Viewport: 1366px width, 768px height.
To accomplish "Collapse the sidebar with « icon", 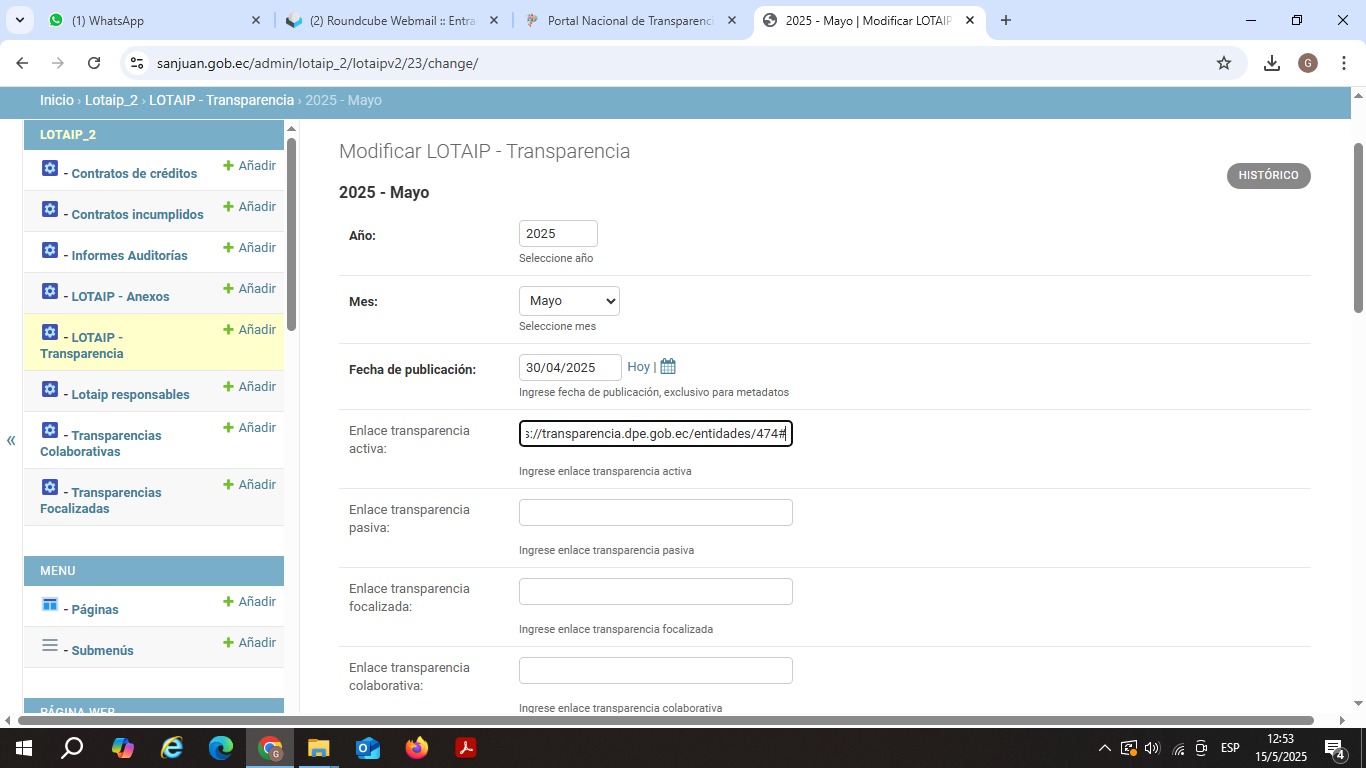I will pos(11,440).
